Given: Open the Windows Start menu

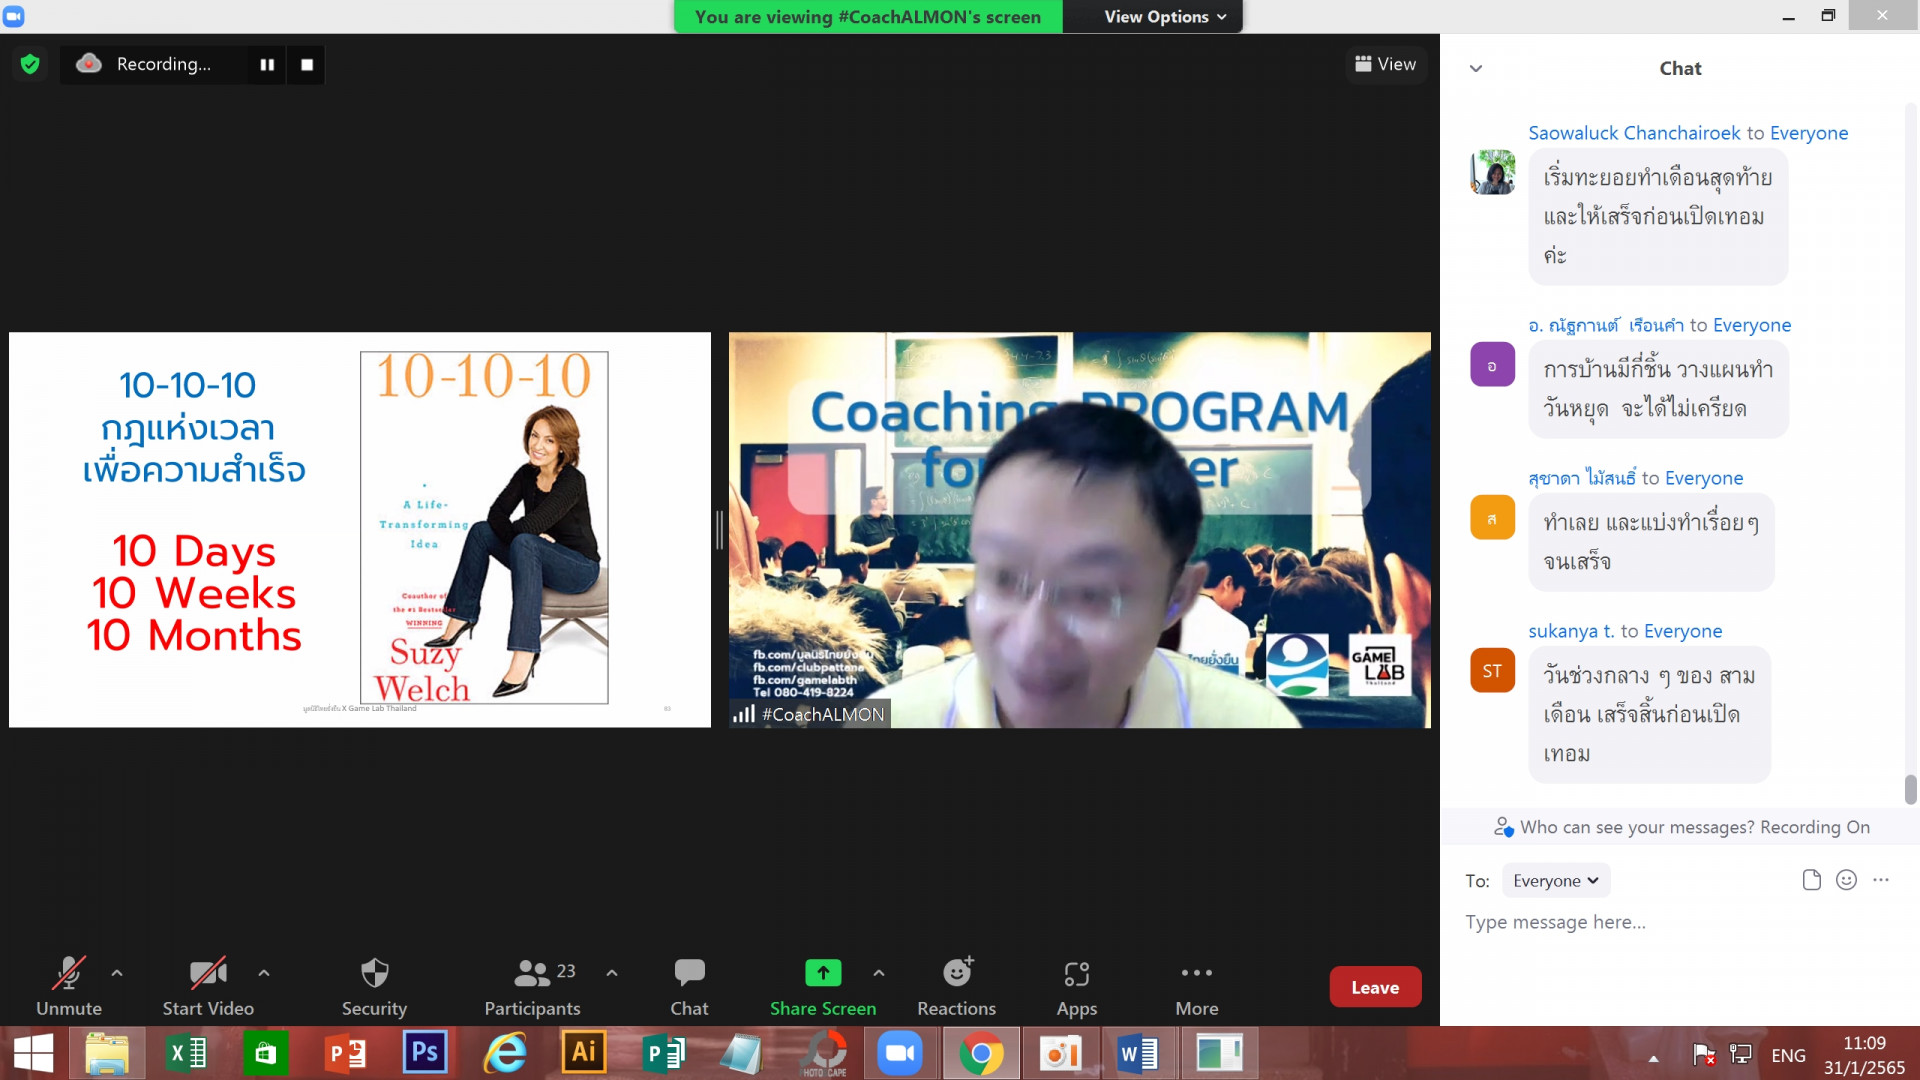Looking at the screenshot, I should 33,1053.
